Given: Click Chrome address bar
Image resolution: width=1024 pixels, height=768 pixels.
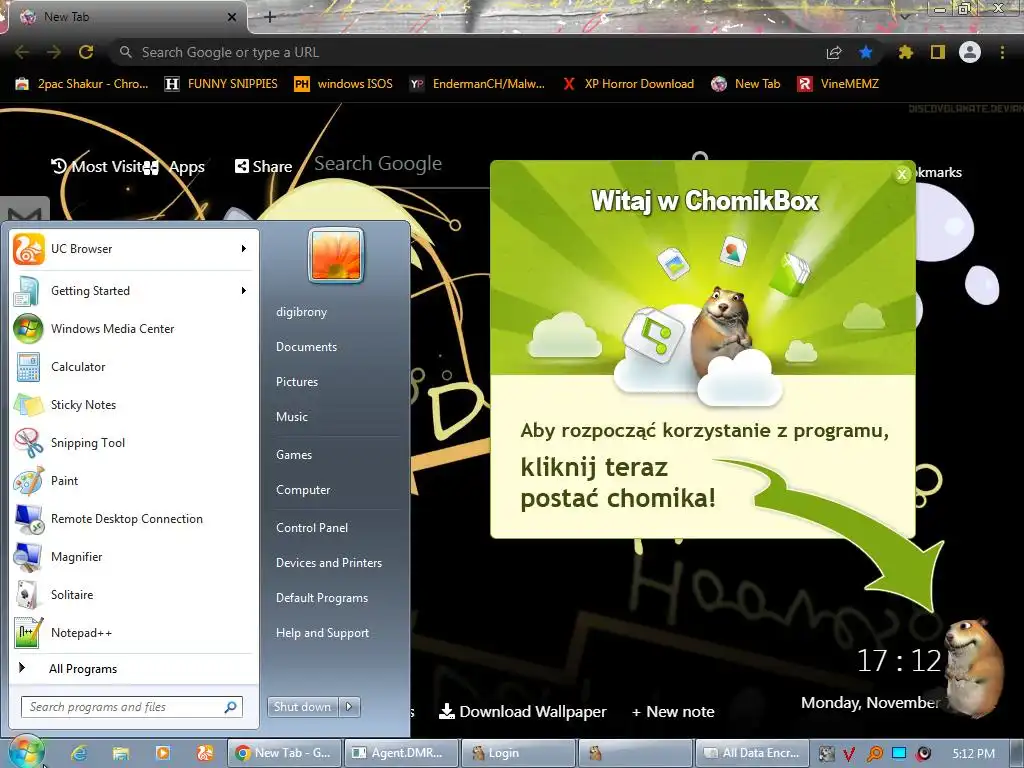Looking at the screenshot, I should pyautogui.click(x=470, y=52).
